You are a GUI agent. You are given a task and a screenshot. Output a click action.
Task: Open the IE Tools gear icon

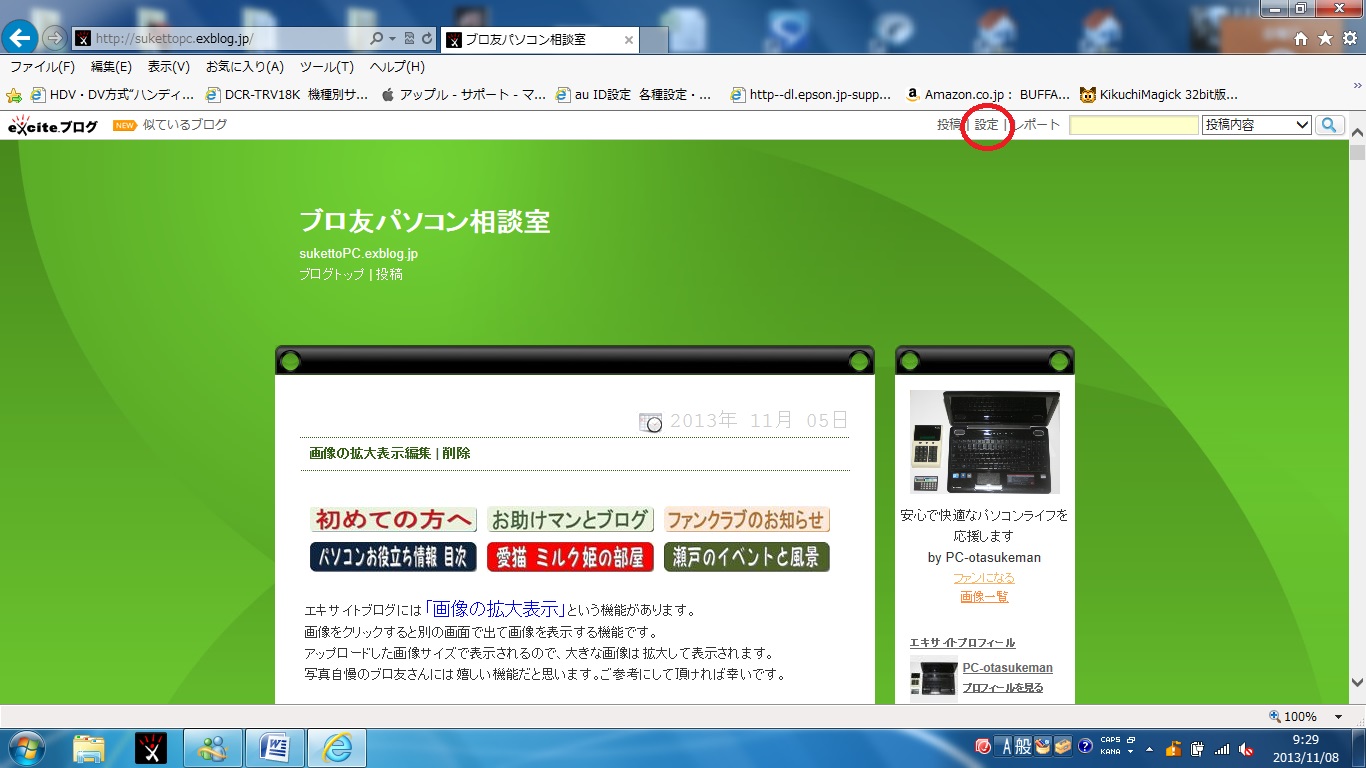[x=1349, y=39]
